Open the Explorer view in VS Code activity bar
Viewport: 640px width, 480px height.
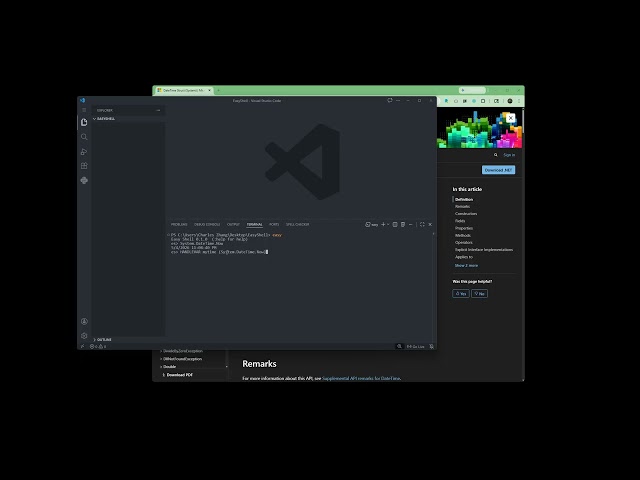click(x=84, y=122)
